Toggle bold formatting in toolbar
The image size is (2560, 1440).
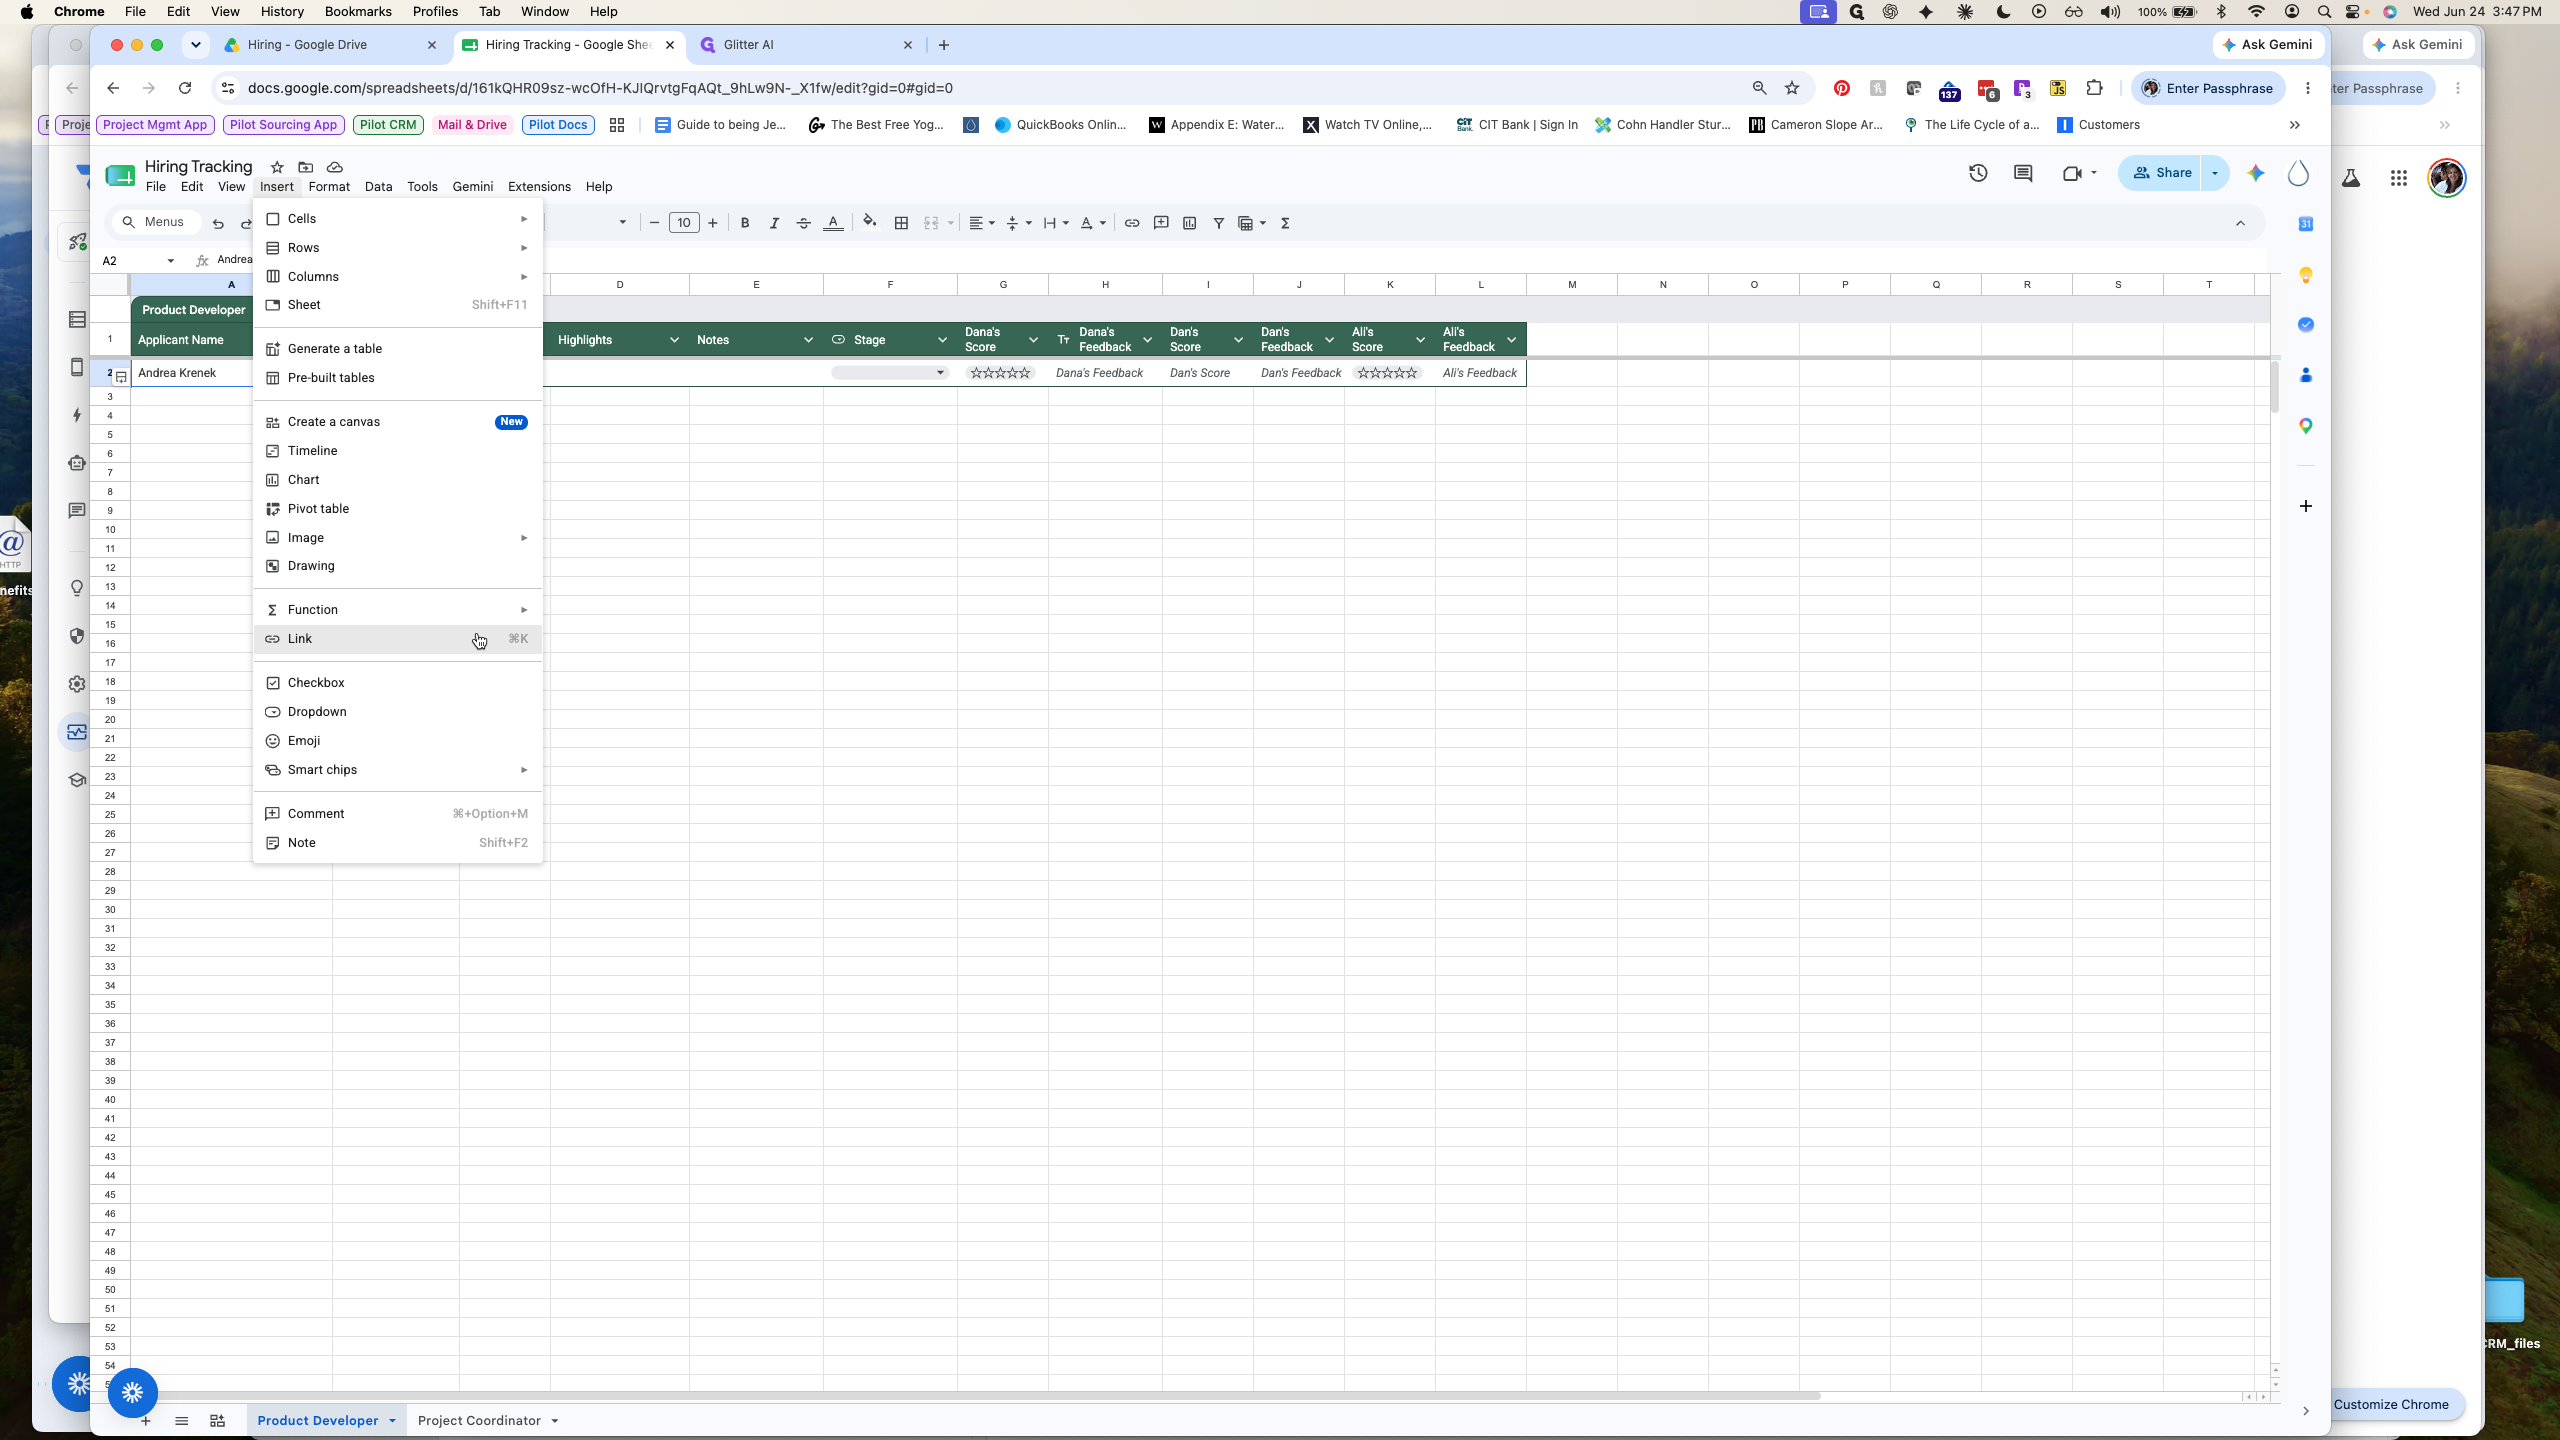click(x=744, y=223)
